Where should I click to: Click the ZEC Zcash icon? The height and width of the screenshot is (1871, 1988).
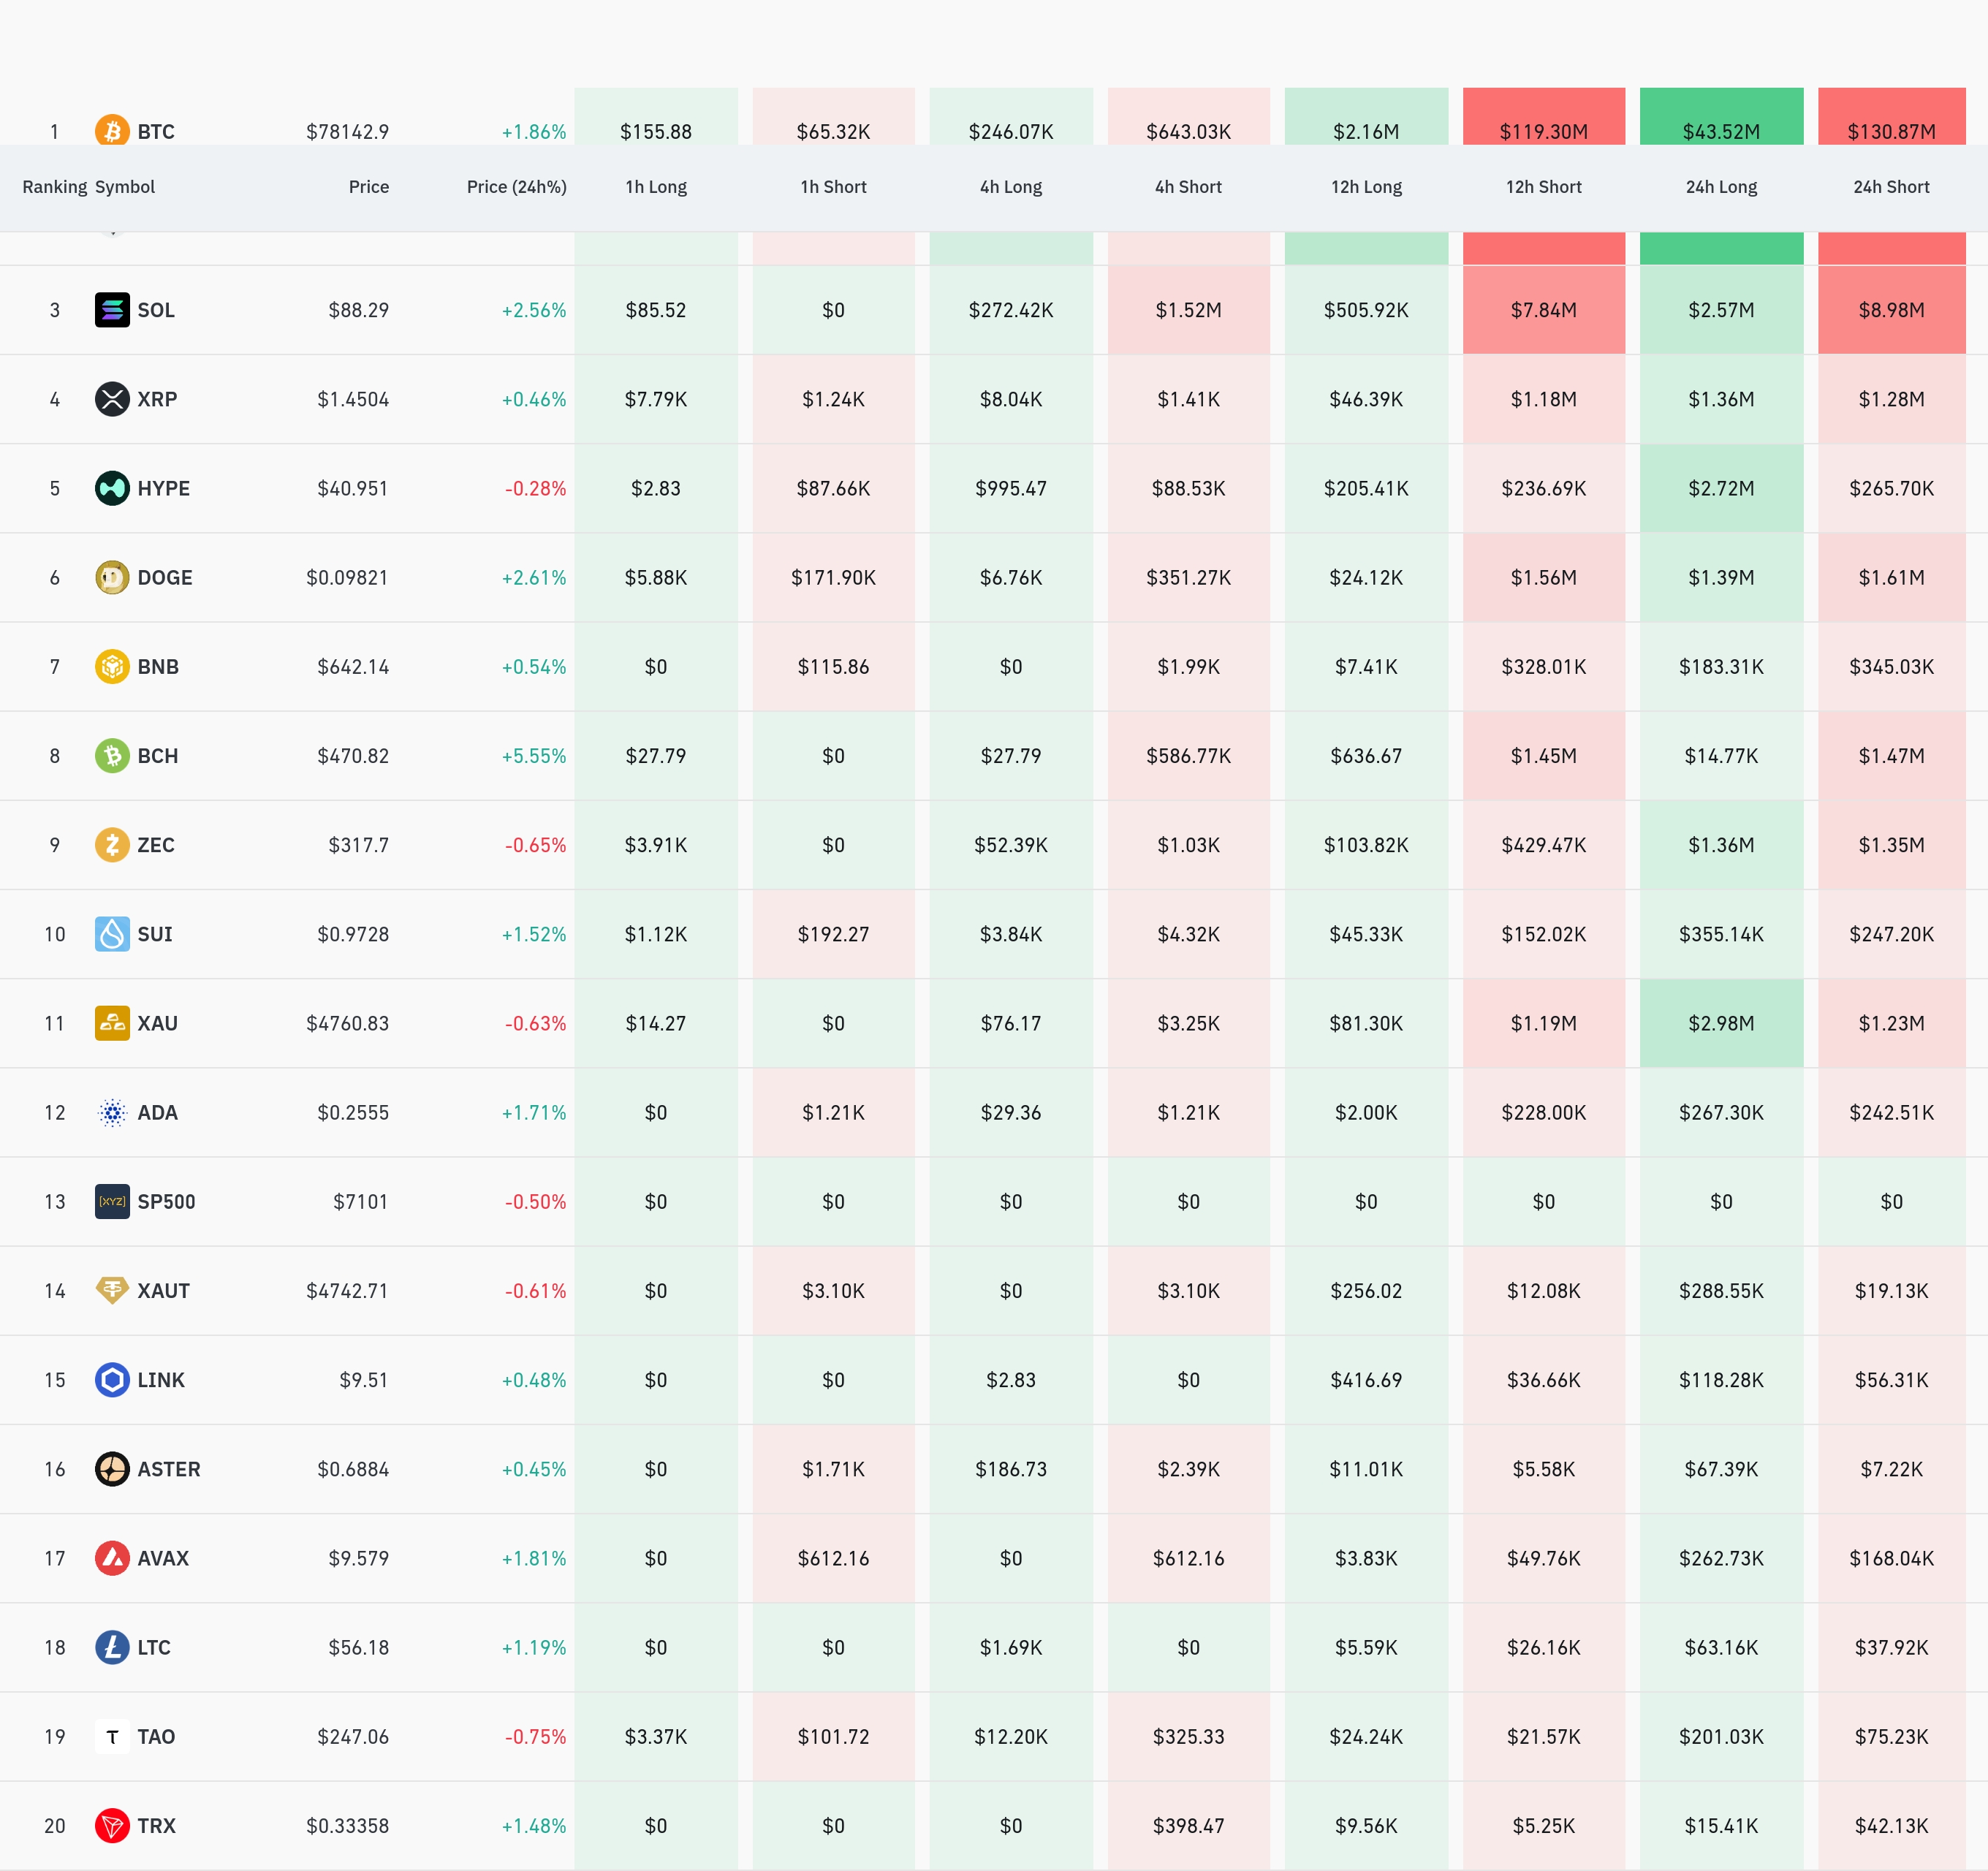click(112, 845)
